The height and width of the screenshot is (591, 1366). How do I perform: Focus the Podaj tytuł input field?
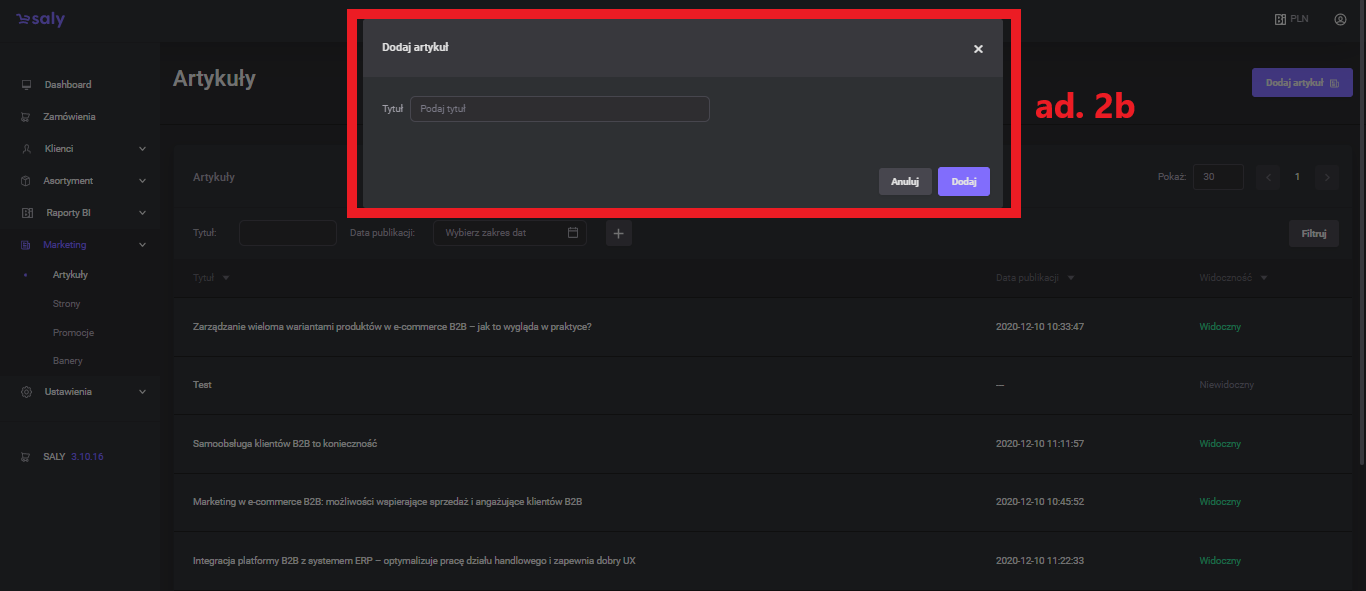click(x=559, y=109)
